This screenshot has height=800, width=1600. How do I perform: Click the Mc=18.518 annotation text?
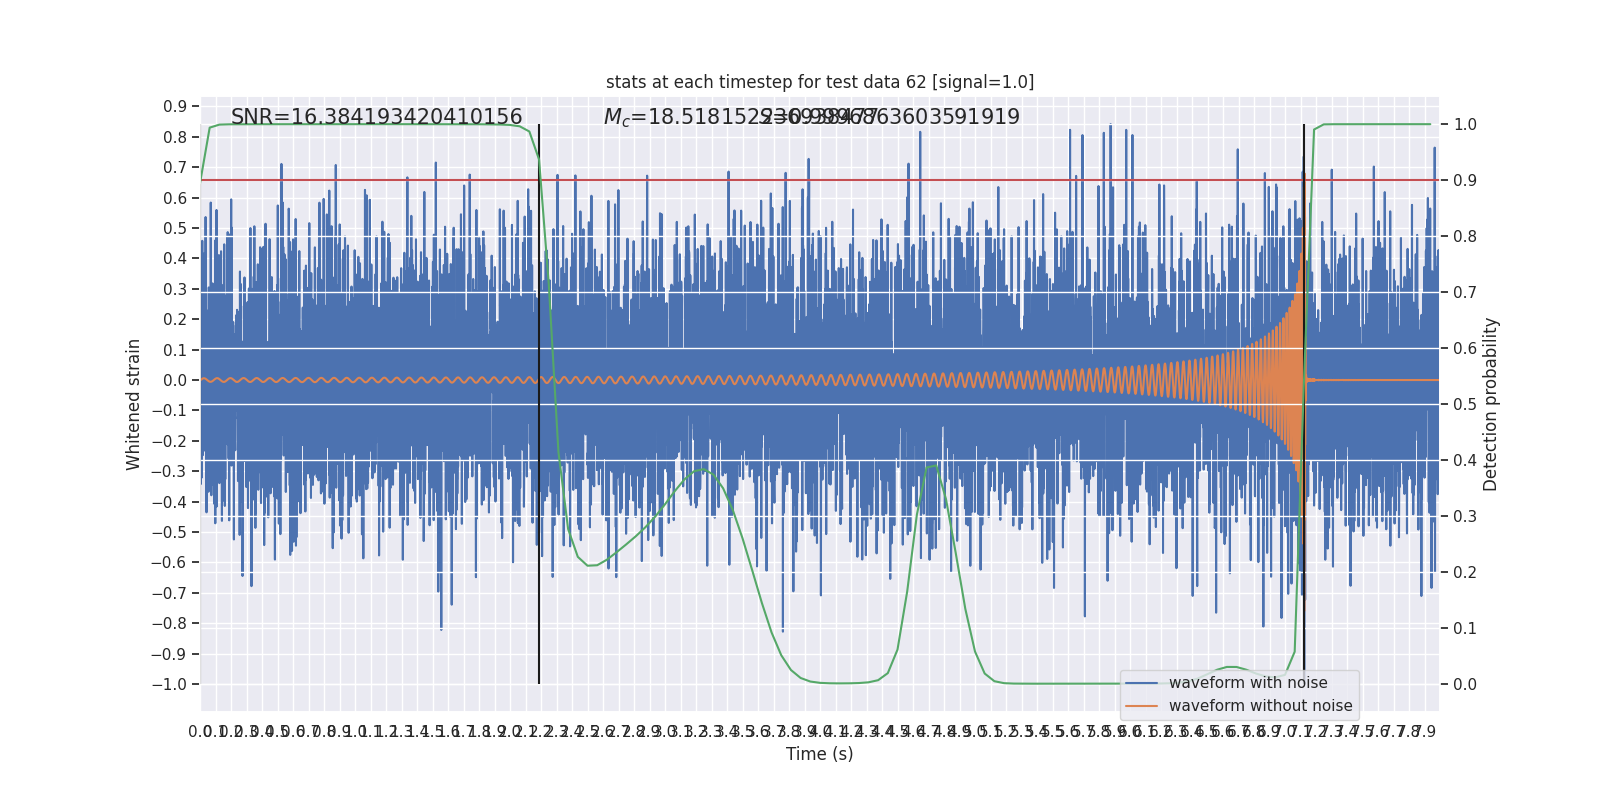tap(690, 117)
